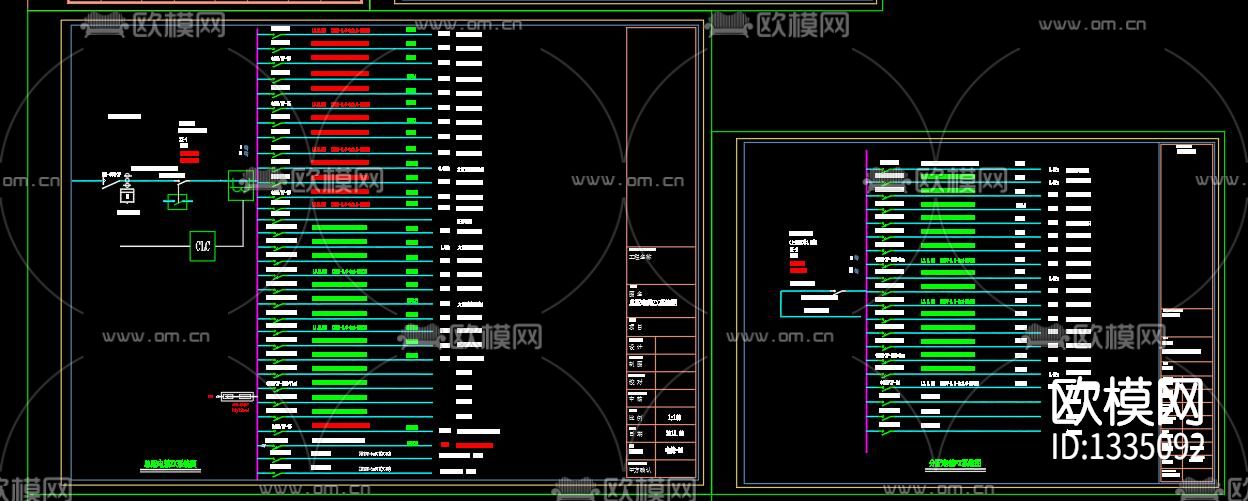Pick the meter box symbol below the isolator
The image size is (1248, 501).
click(127, 196)
